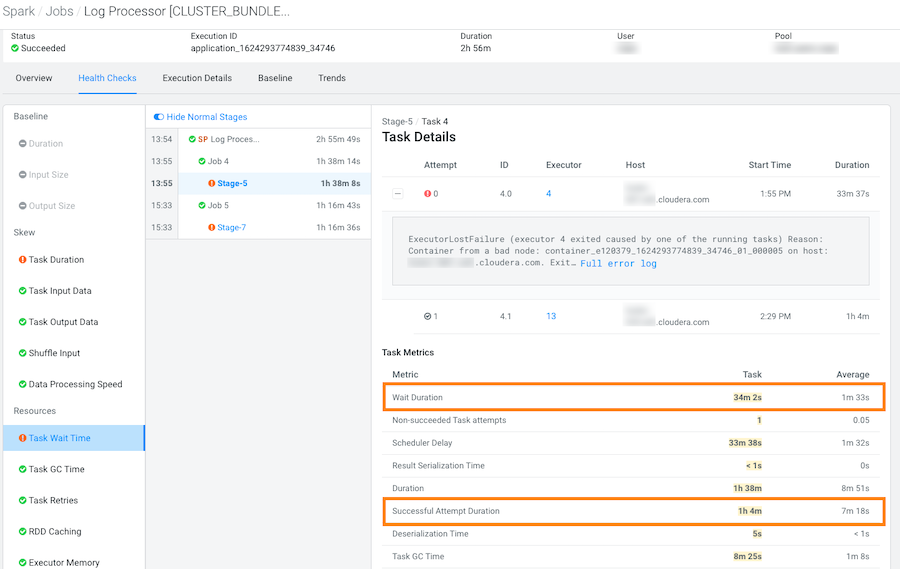
Task: Open Baseline Duration health check
Action: click(x=46, y=144)
